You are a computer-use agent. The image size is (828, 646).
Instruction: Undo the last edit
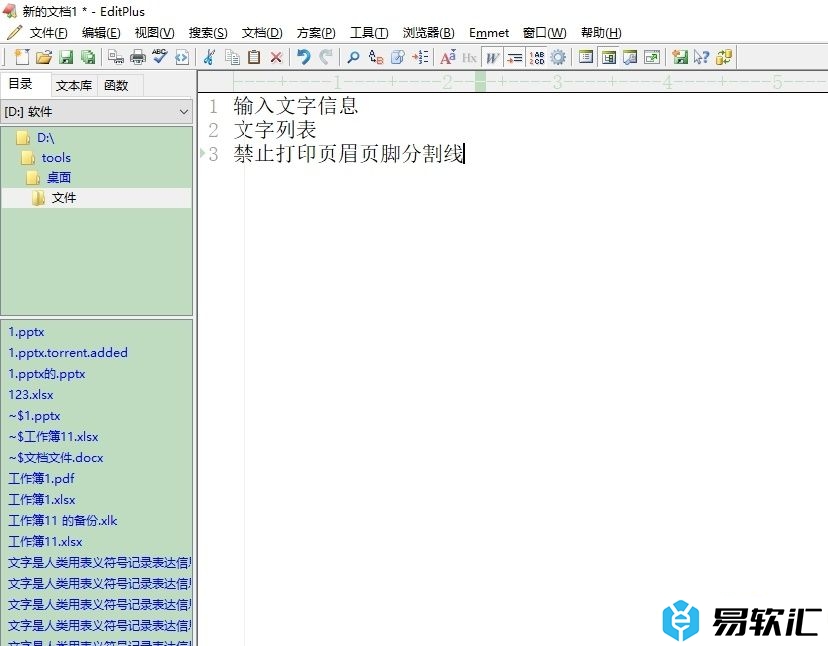pyautogui.click(x=304, y=57)
